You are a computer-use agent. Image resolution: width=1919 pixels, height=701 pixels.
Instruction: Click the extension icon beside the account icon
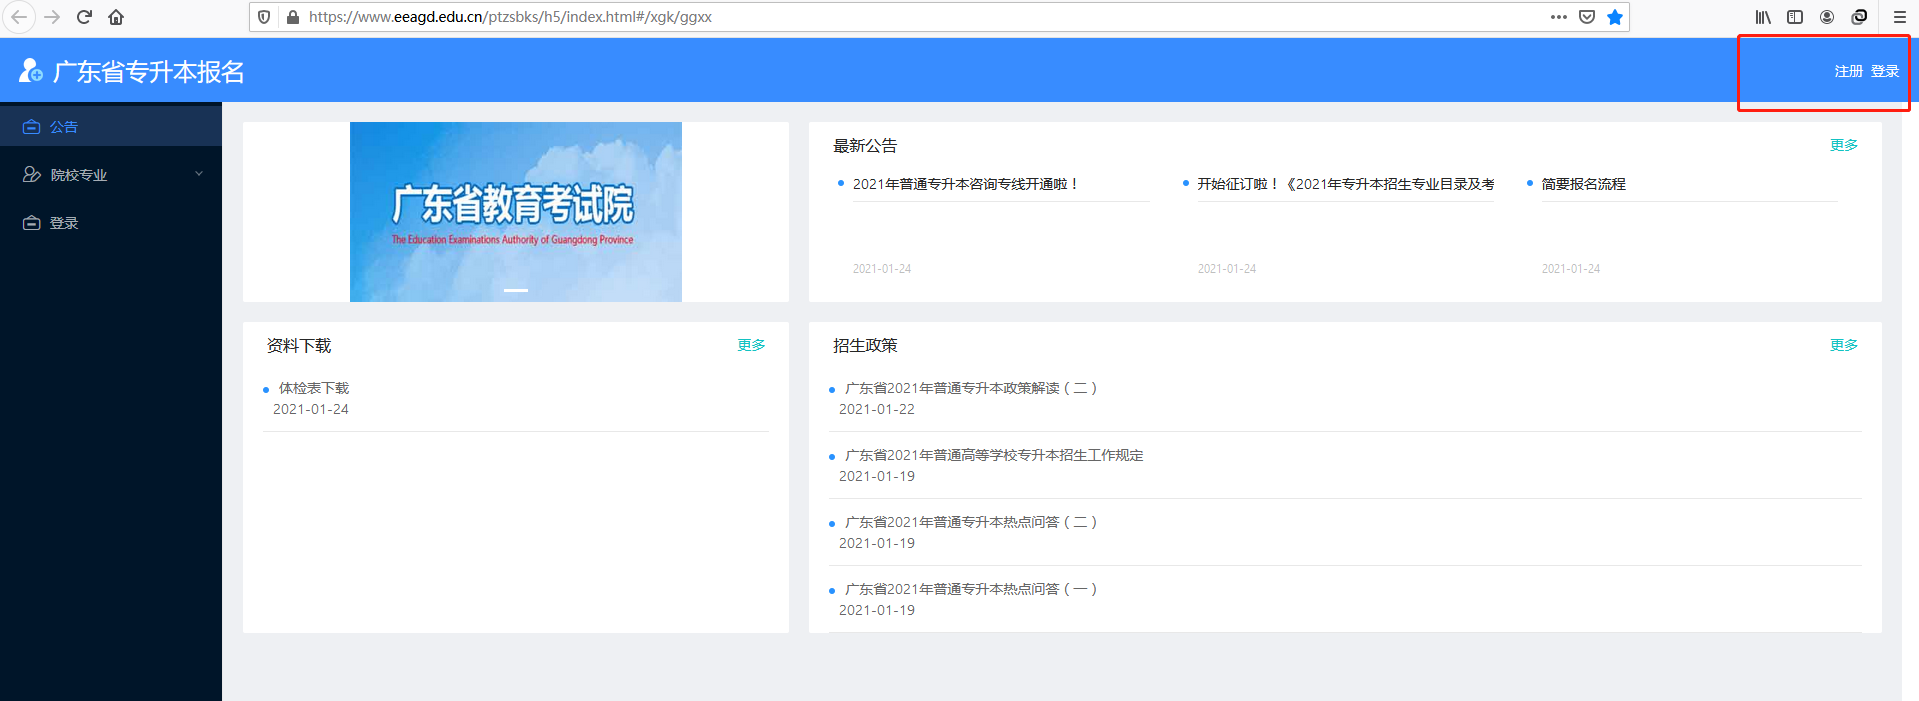pyautogui.click(x=1859, y=17)
